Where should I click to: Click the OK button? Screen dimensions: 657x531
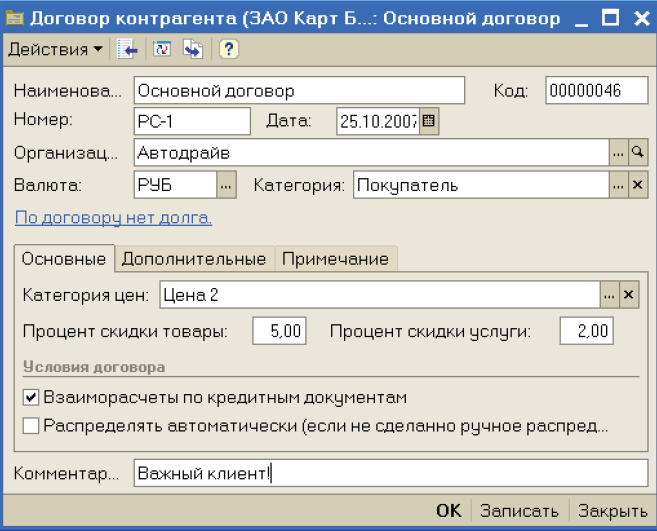point(448,510)
